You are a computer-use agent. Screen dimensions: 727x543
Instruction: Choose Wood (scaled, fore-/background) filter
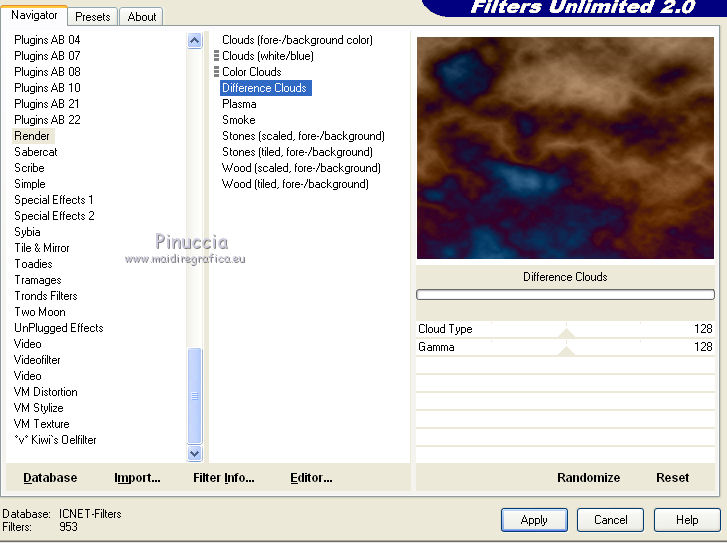click(301, 168)
